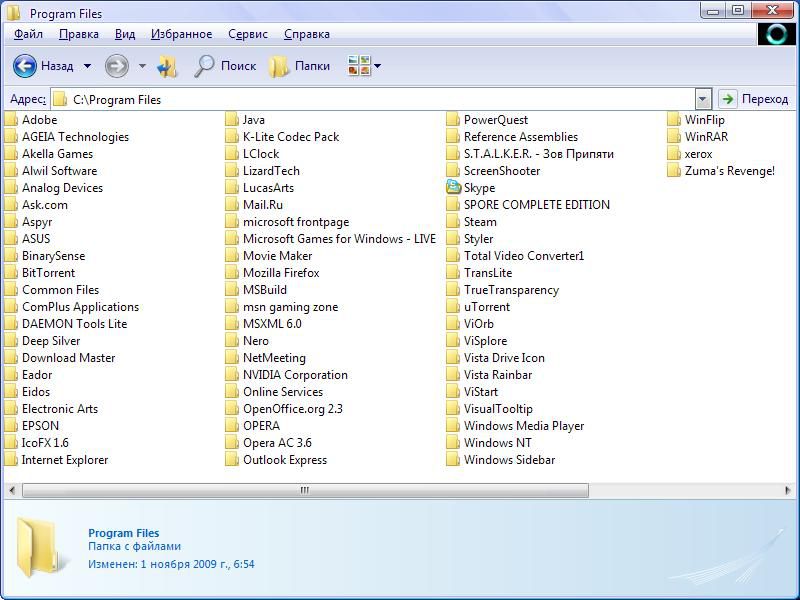
Task: Click the Views icon in toolbar
Action: click(359, 66)
